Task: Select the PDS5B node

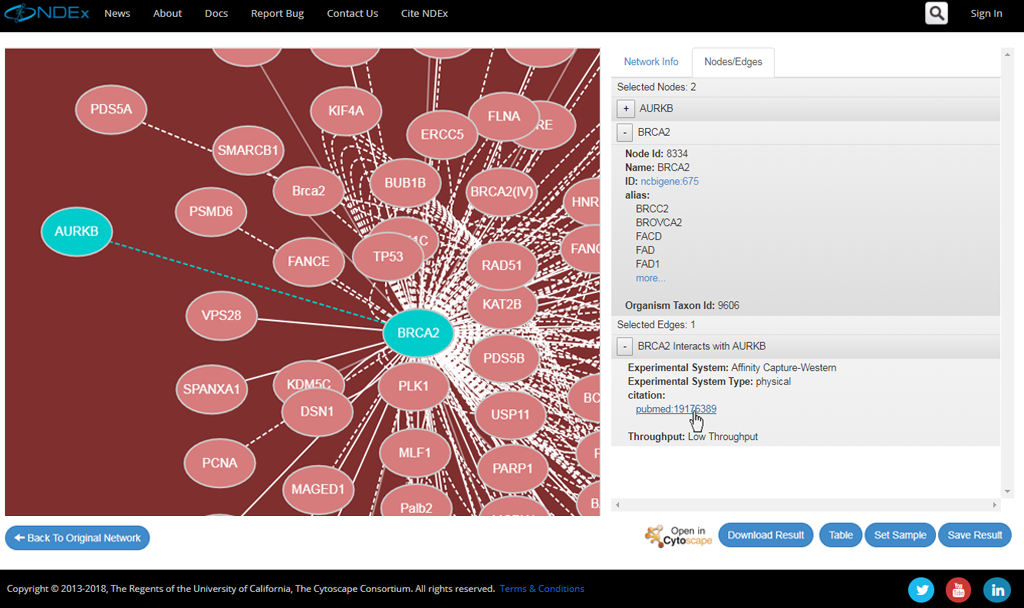Action: (504, 359)
